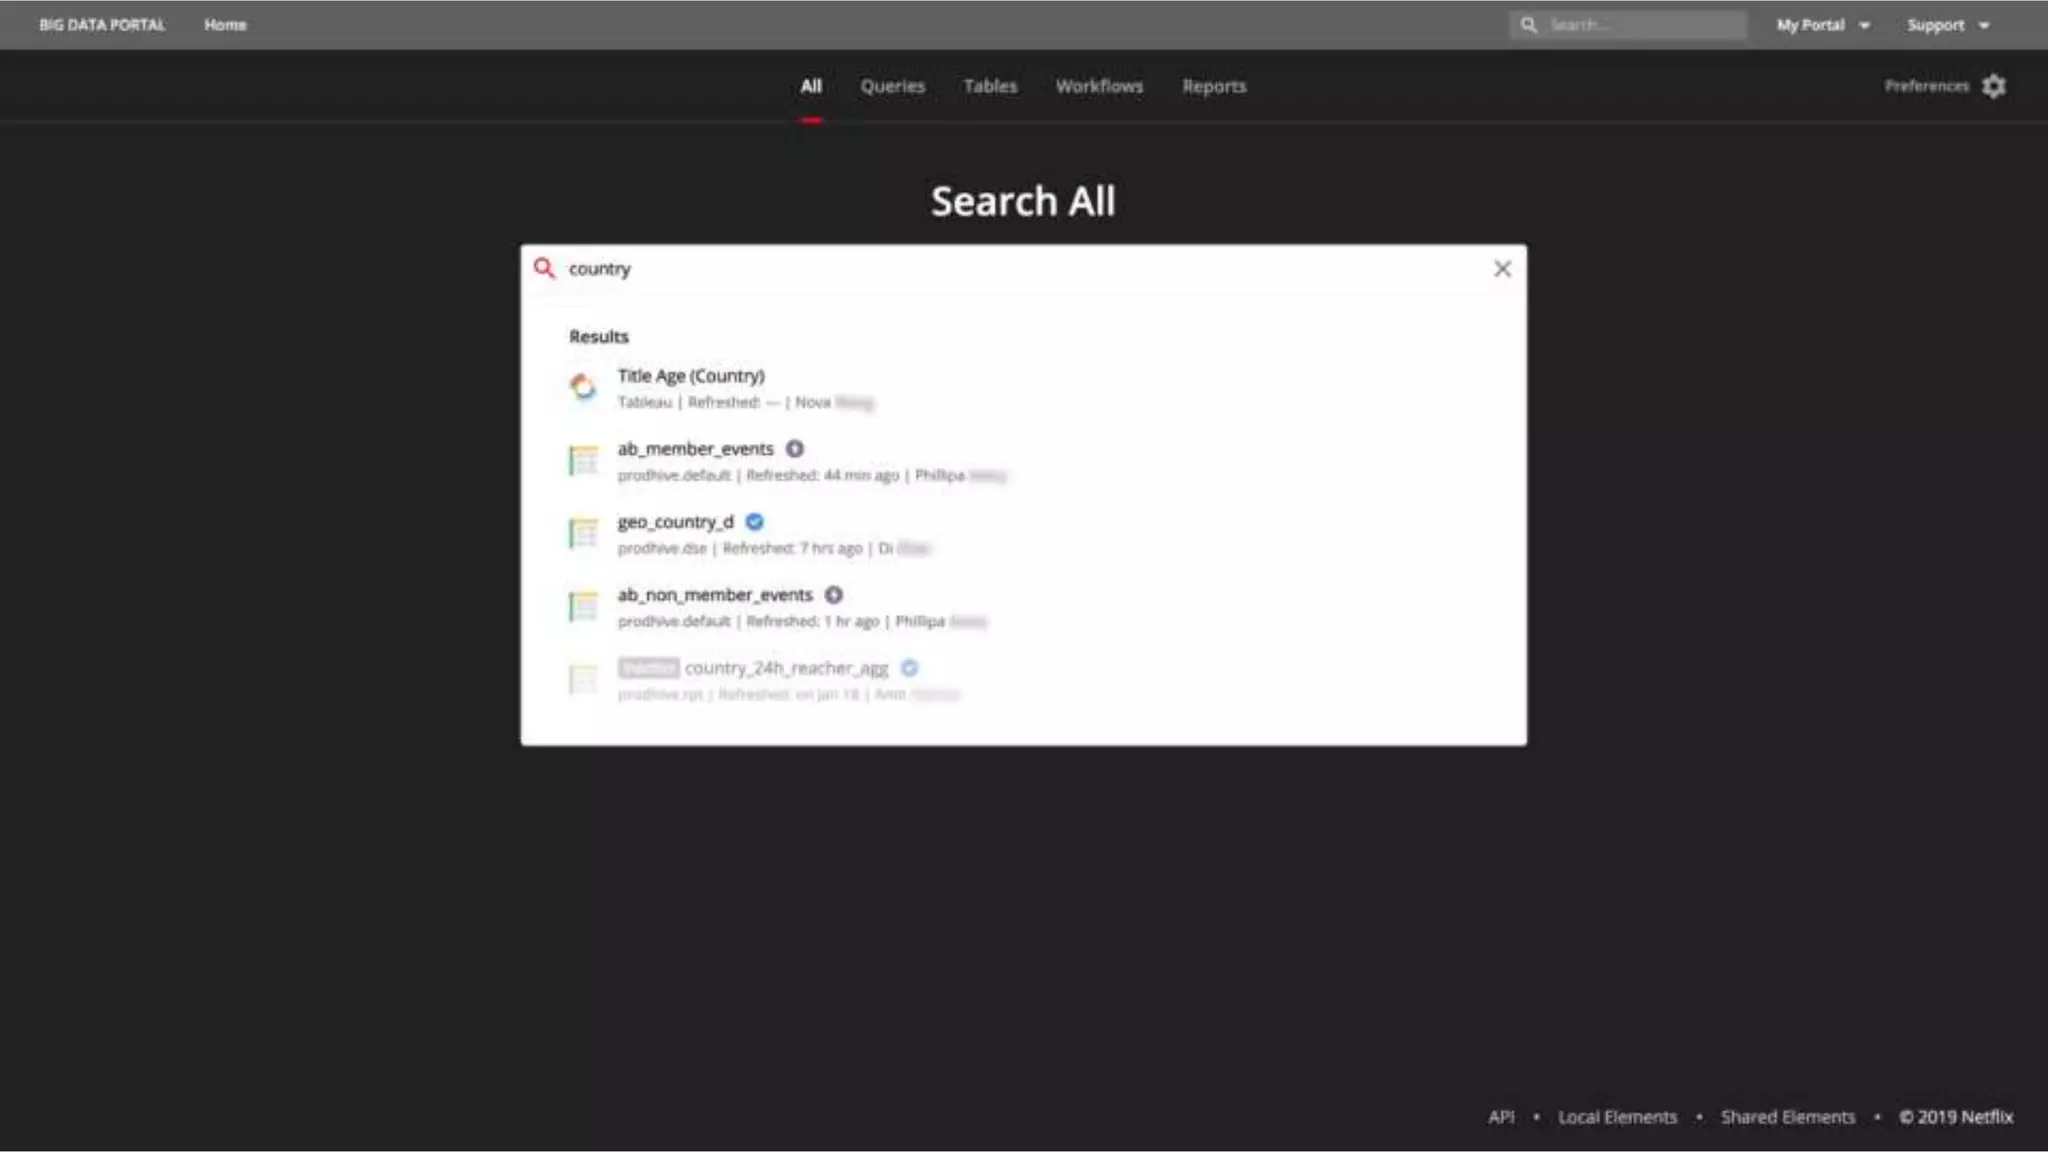Image resolution: width=2048 pixels, height=1152 pixels.
Task: Click the Home link in top bar
Action: 225,25
